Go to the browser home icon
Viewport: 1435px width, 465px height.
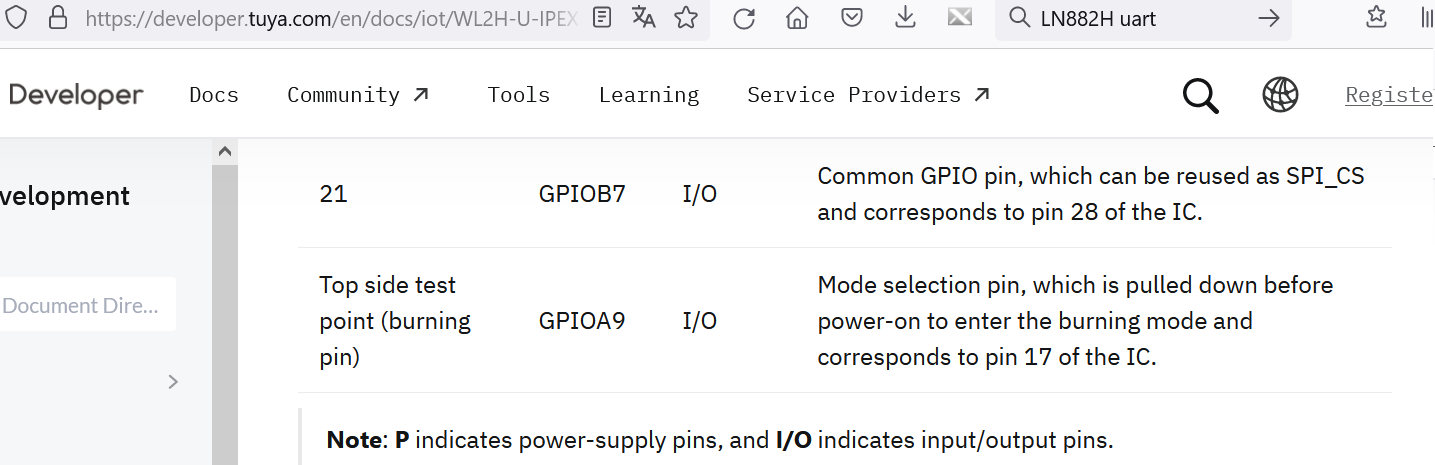797,18
